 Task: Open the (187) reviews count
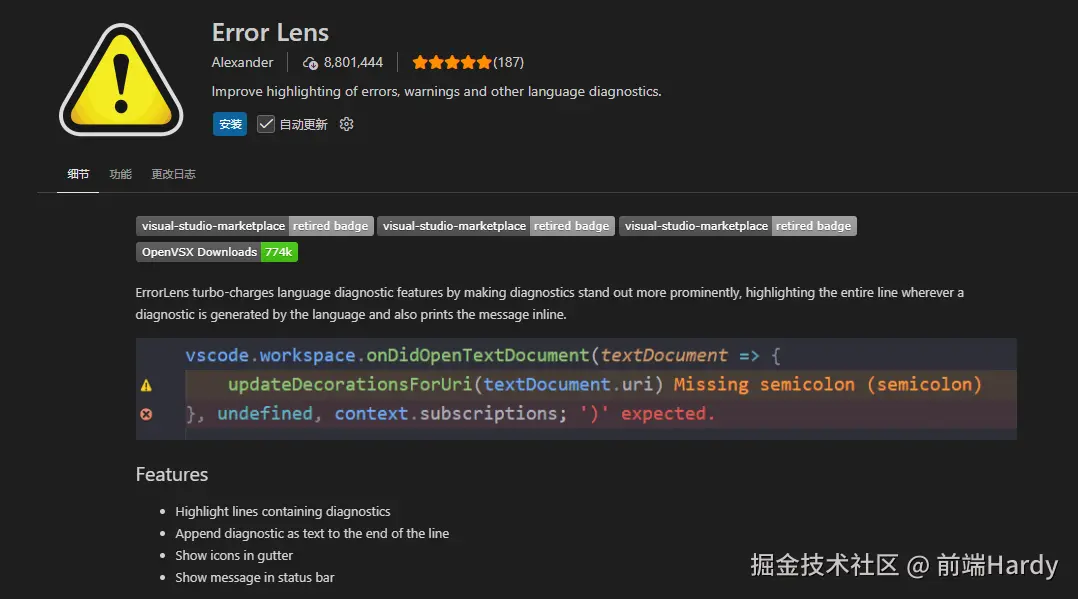[508, 63]
